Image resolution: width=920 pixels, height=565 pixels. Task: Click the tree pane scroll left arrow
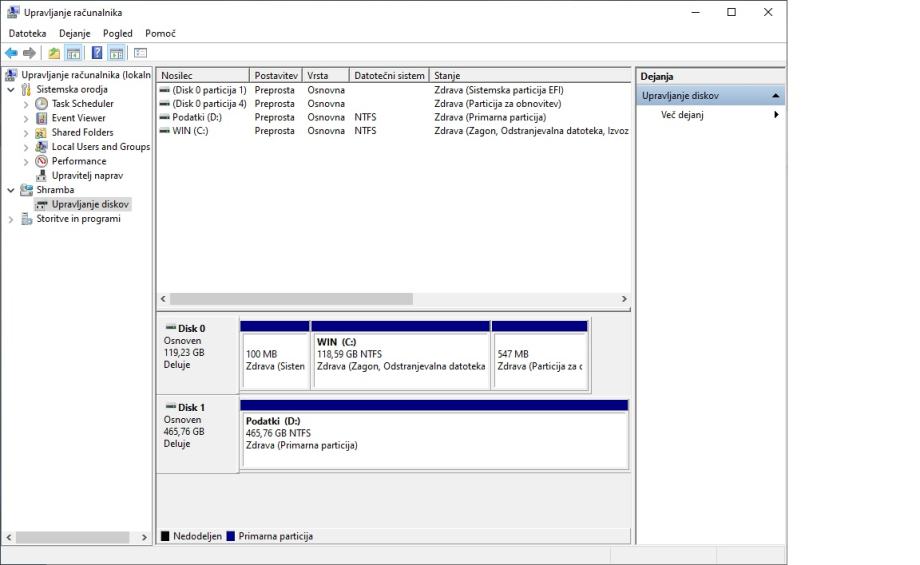9,537
